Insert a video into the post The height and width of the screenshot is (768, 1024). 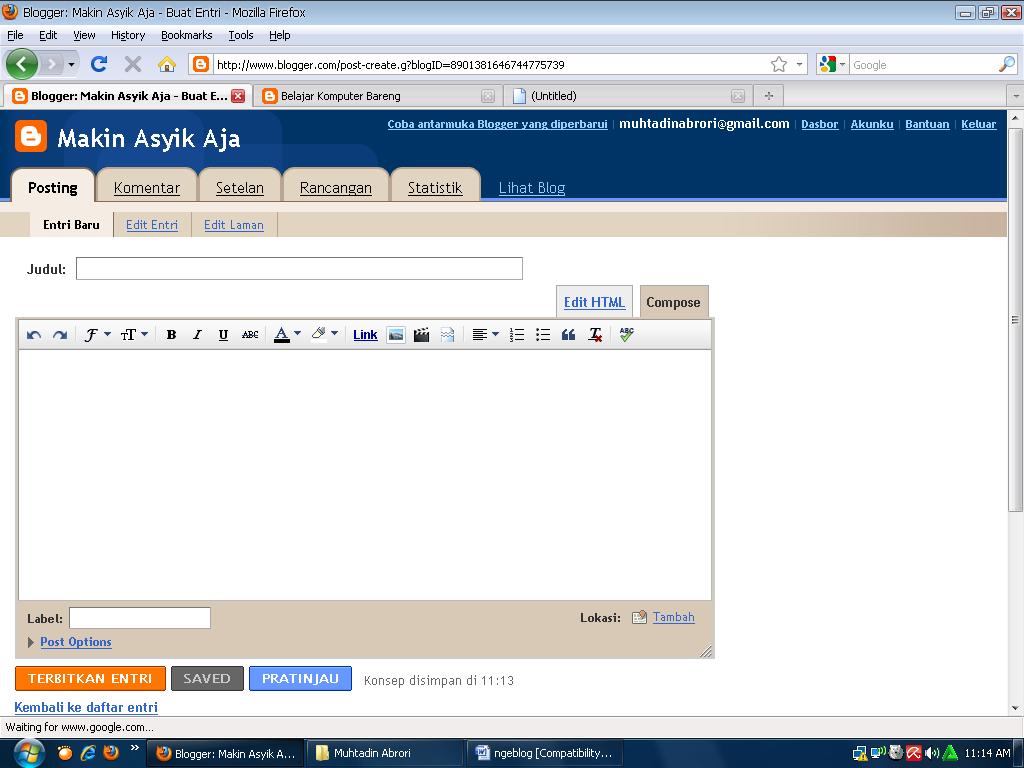422,335
